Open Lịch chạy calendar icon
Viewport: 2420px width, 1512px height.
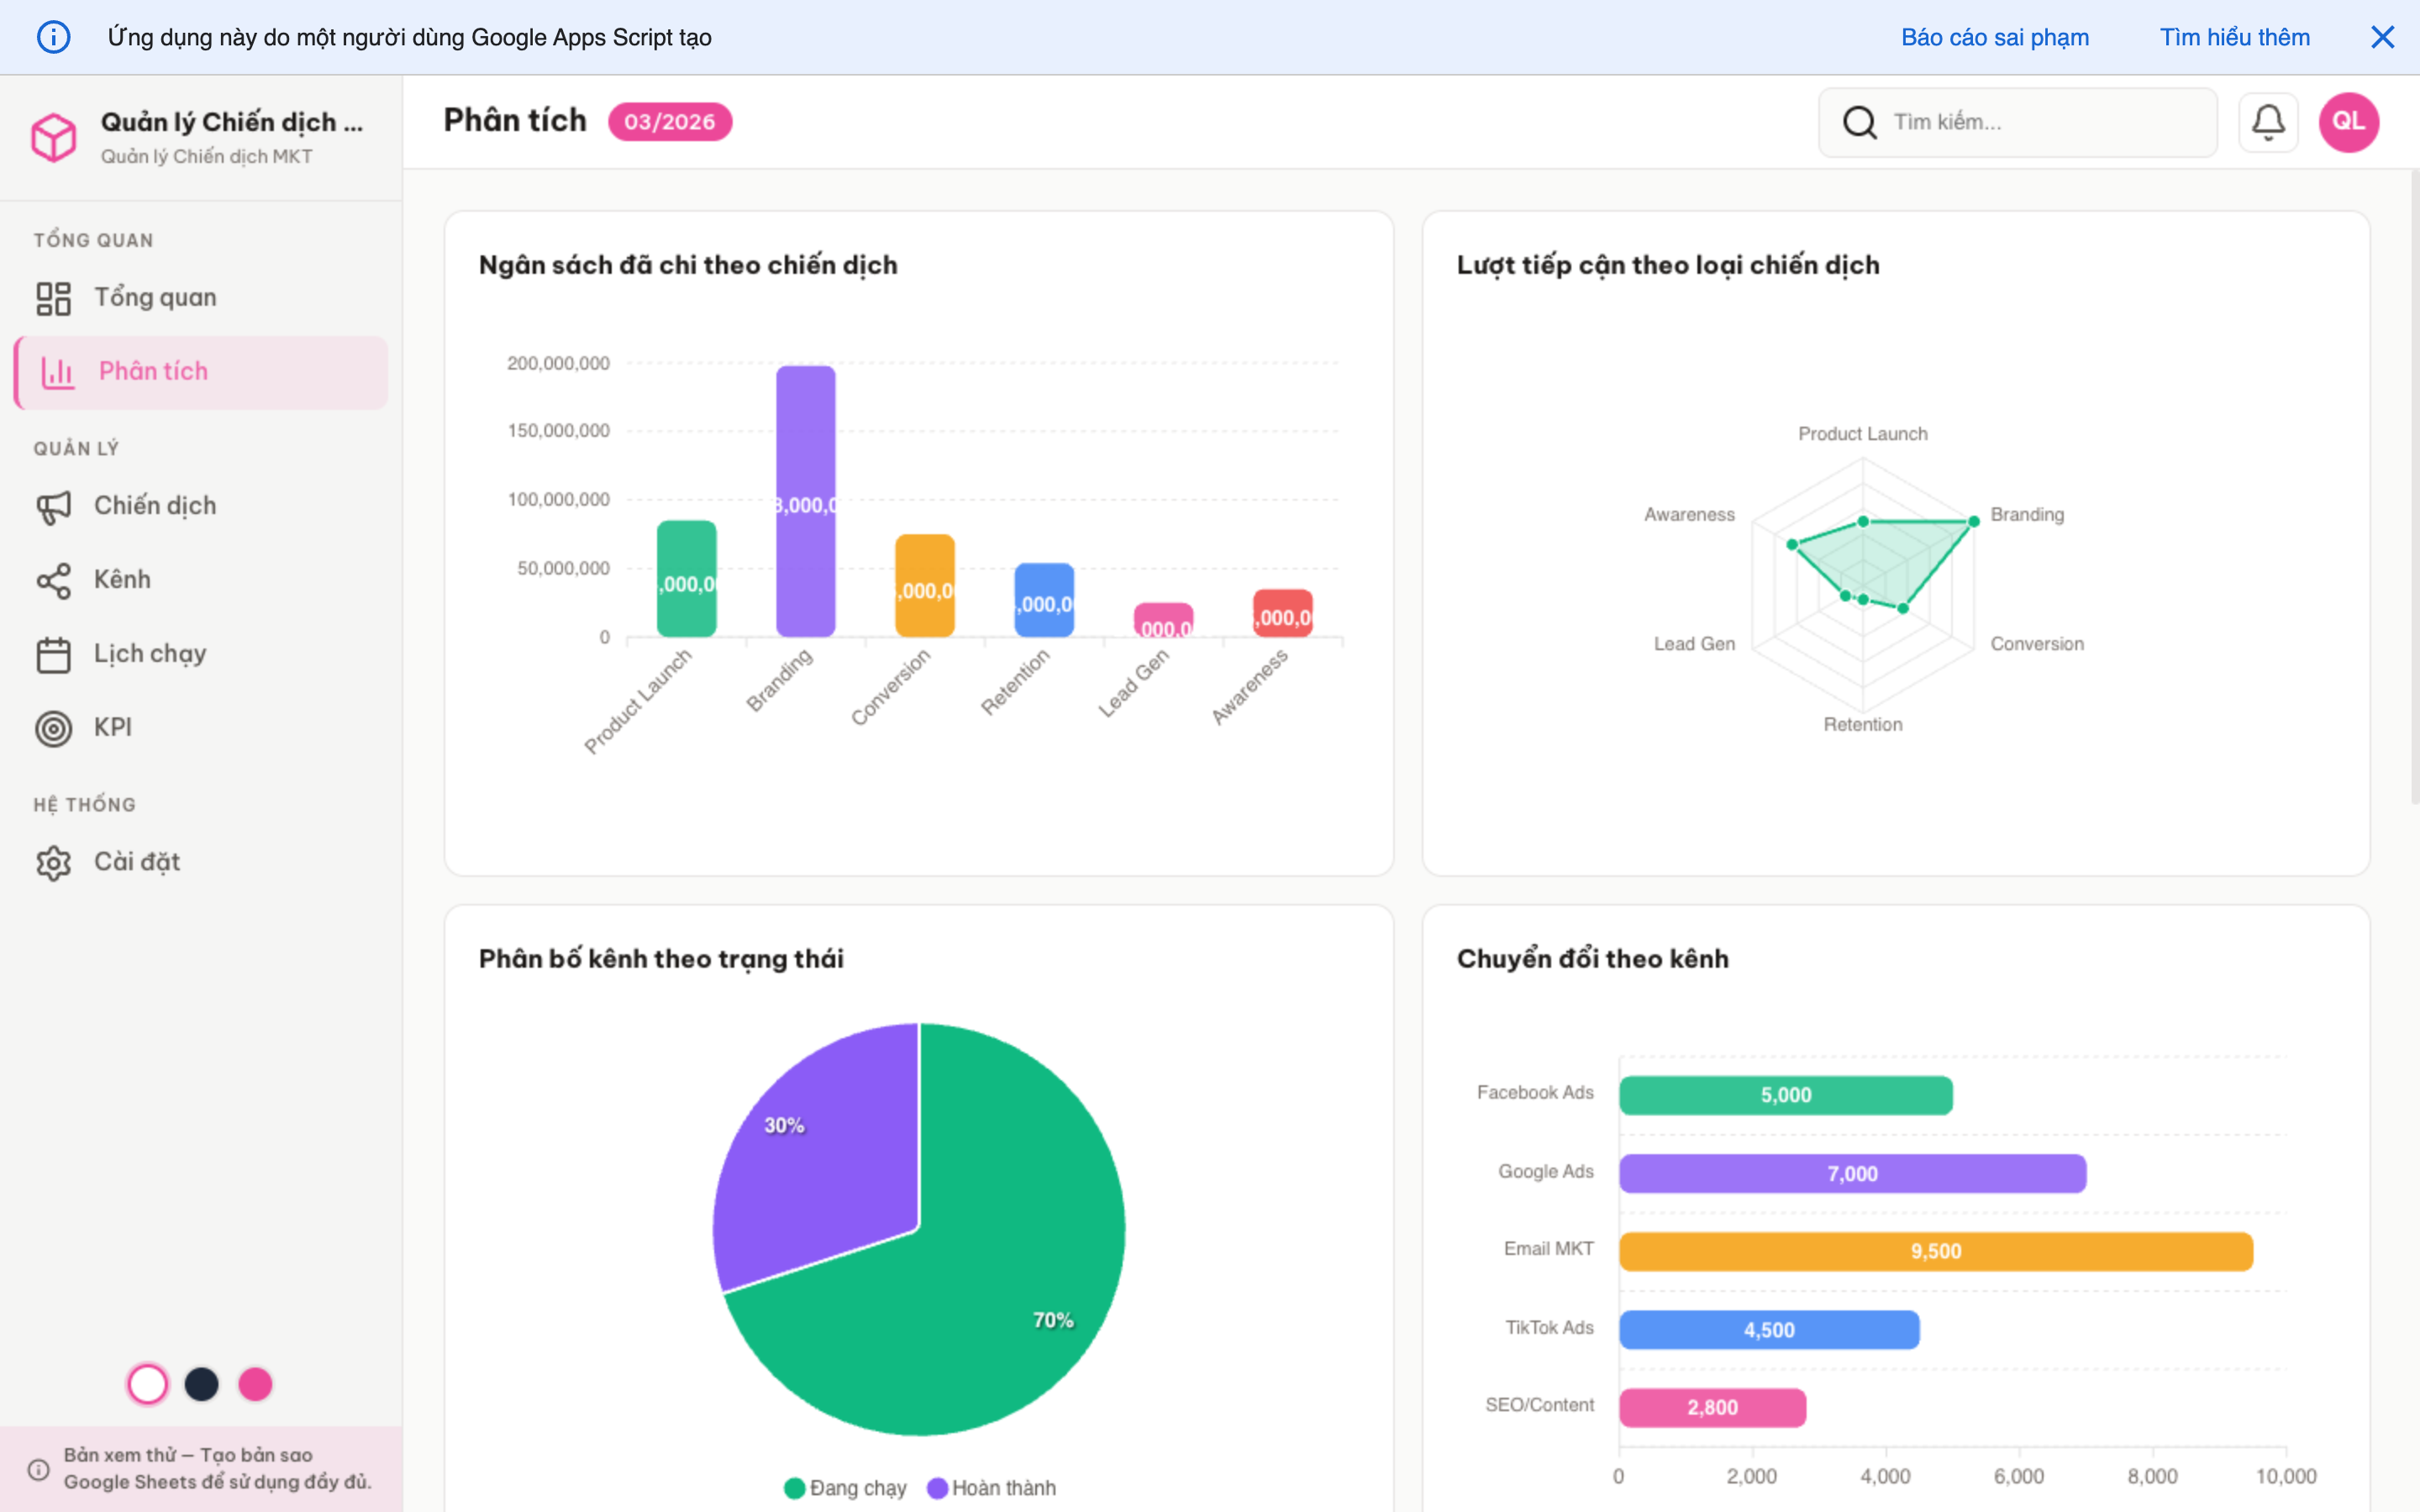55,653
